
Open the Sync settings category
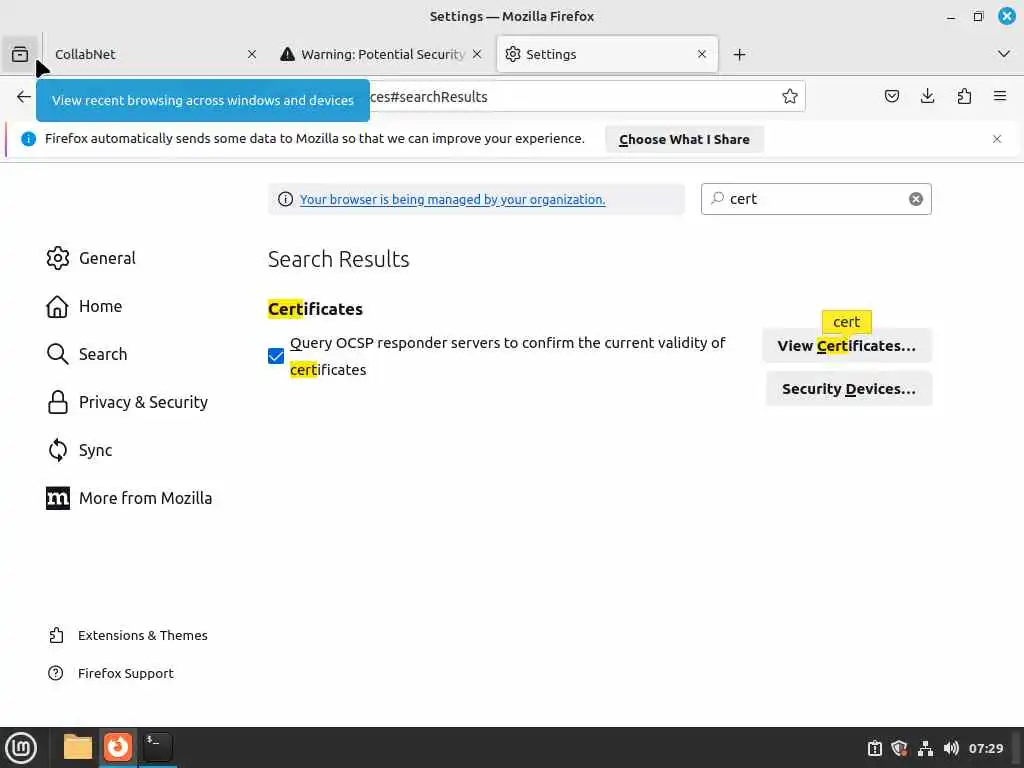(x=80, y=450)
